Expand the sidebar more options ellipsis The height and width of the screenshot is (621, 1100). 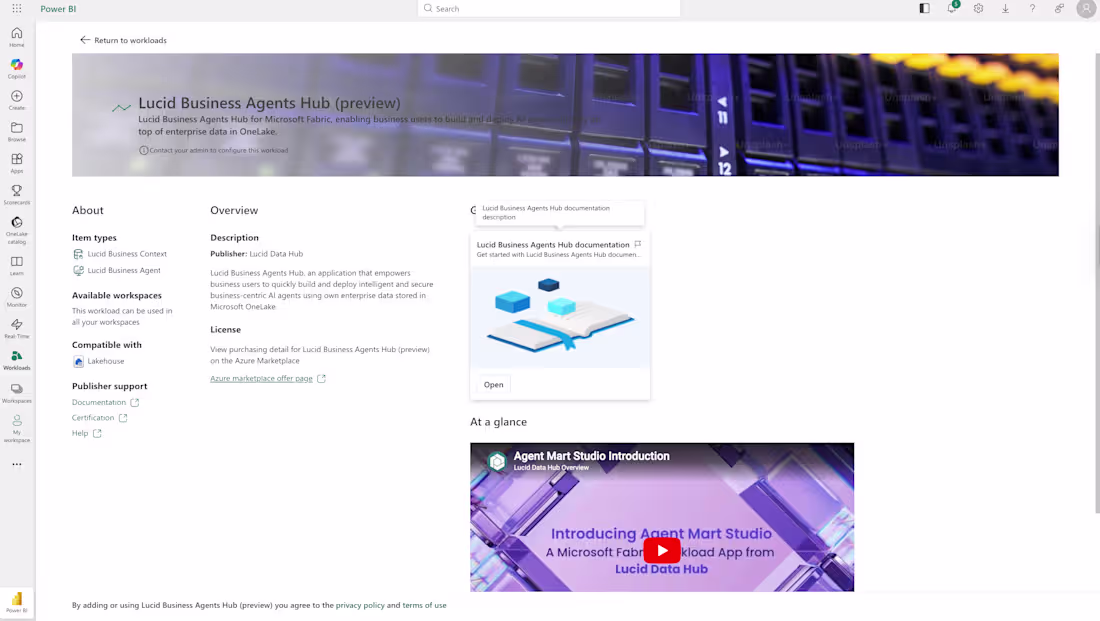pyautogui.click(x=17, y=464)
